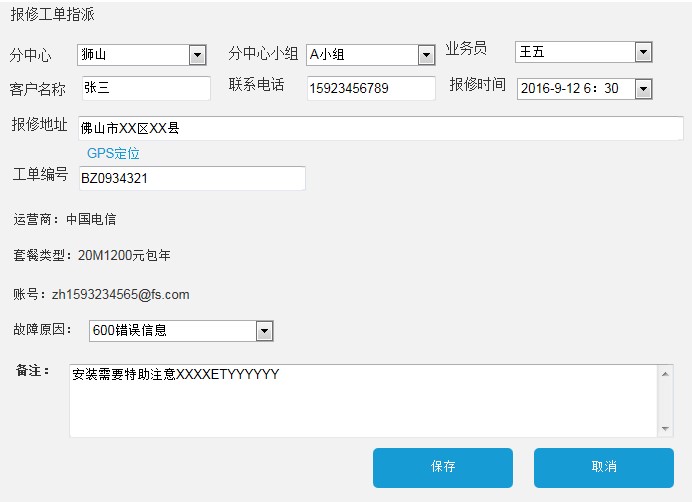The height and width of the screenshot is (502, 692).
Task: Click the 报修地址 field with 佛山市XX区XX县
Action: 381,128
